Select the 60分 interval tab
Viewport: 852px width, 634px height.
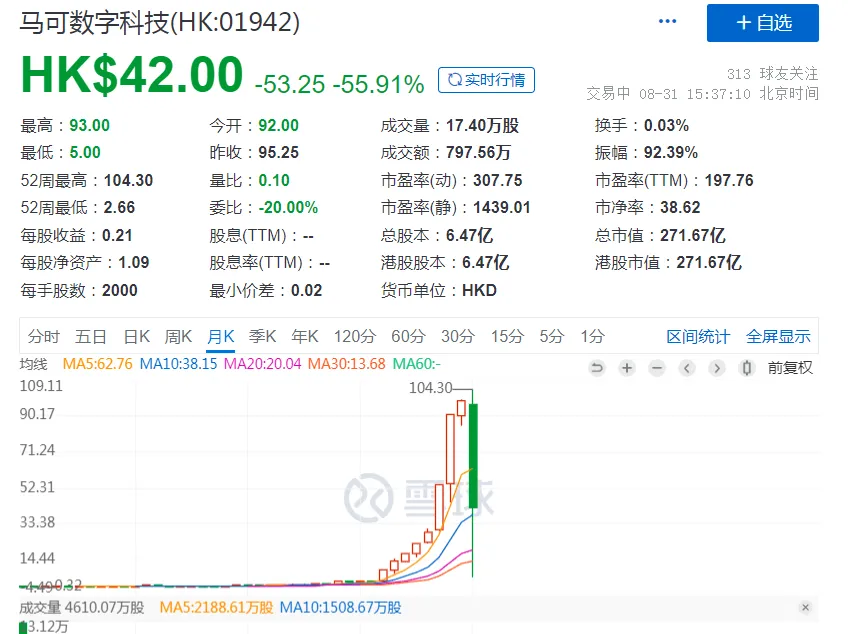(407, 336)
